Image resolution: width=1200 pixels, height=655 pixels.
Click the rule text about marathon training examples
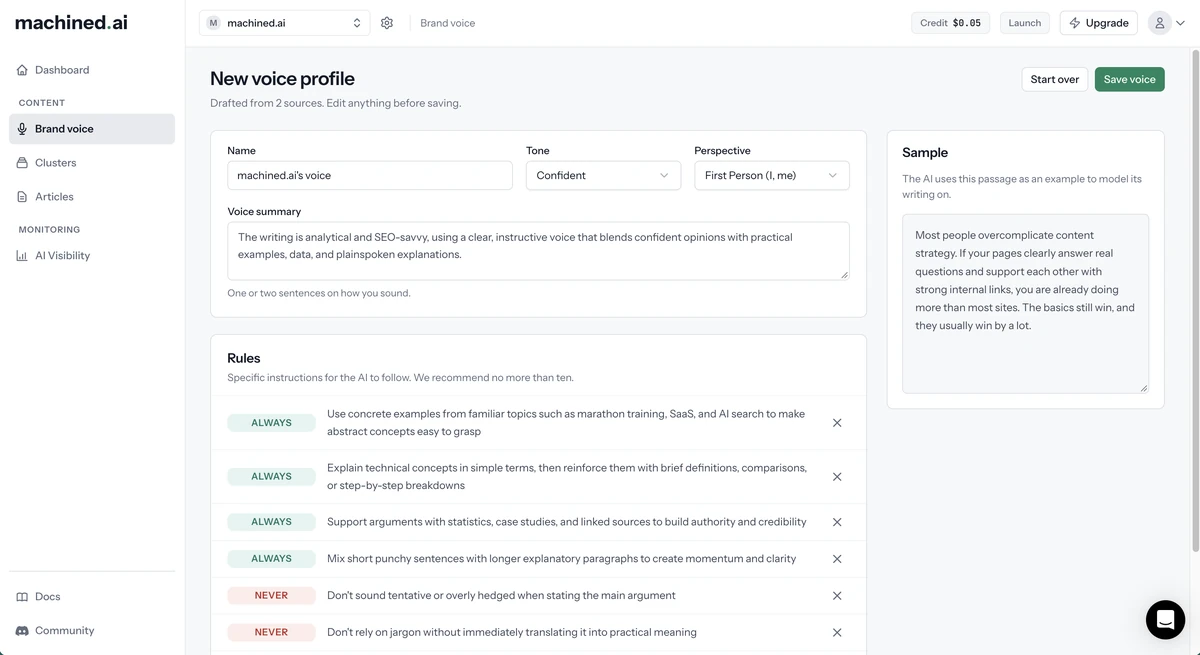tap(566, 423)
